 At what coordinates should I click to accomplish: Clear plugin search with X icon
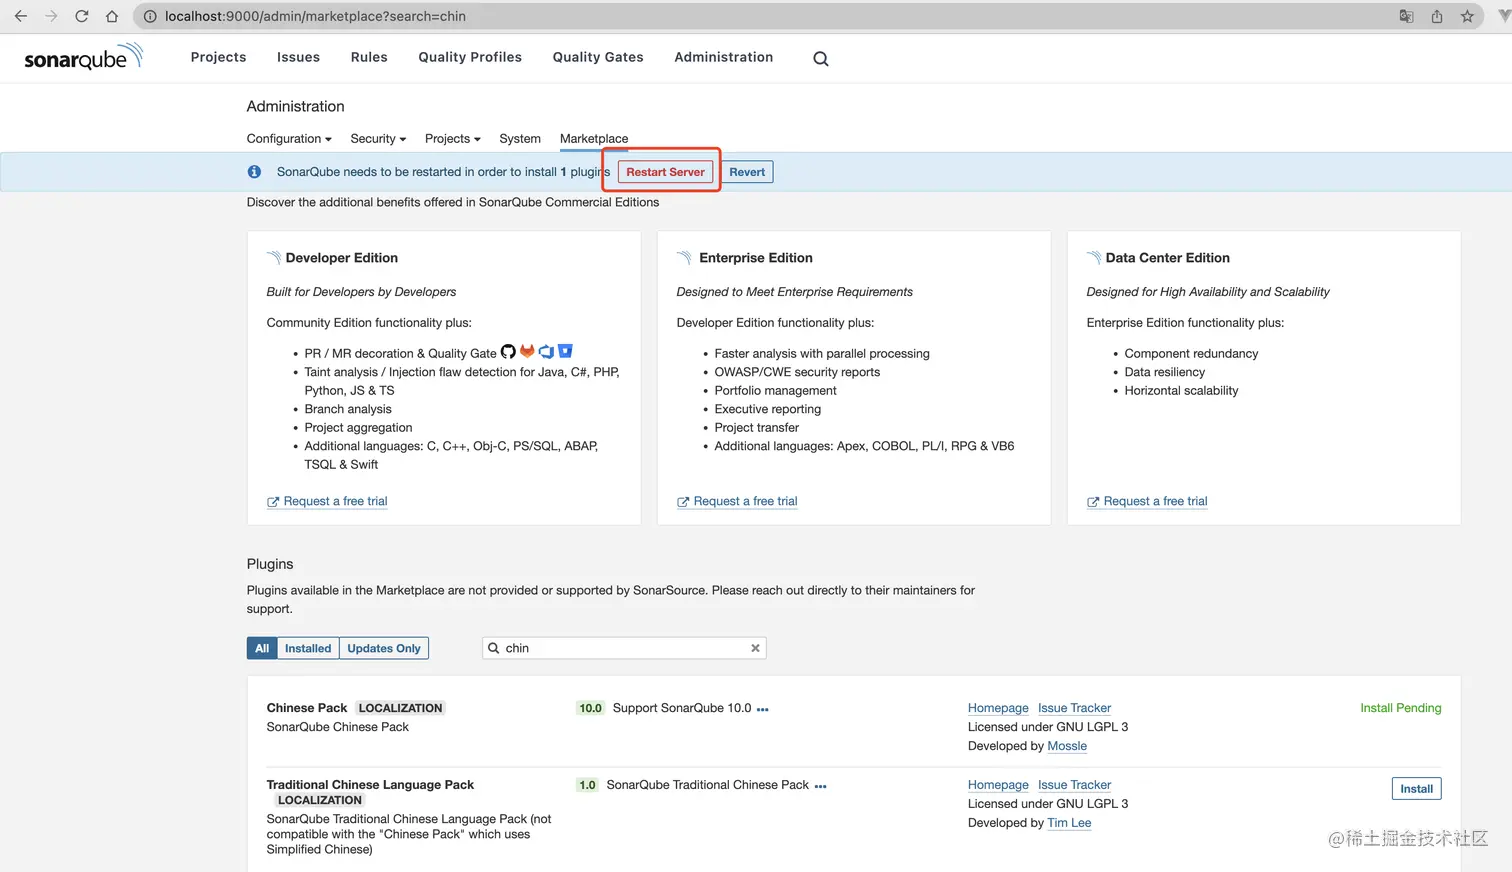[755, 648]
